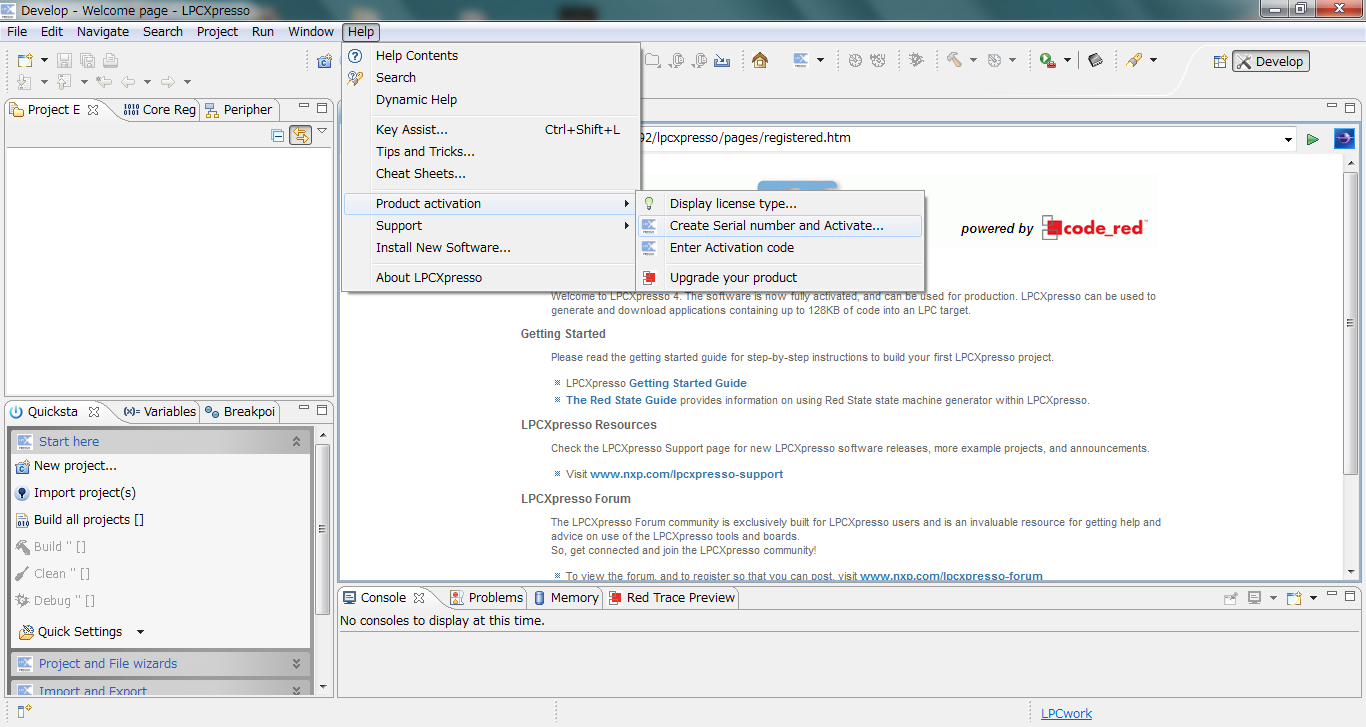Click the grayed Save toolbar icon

(x=65, y=61)
